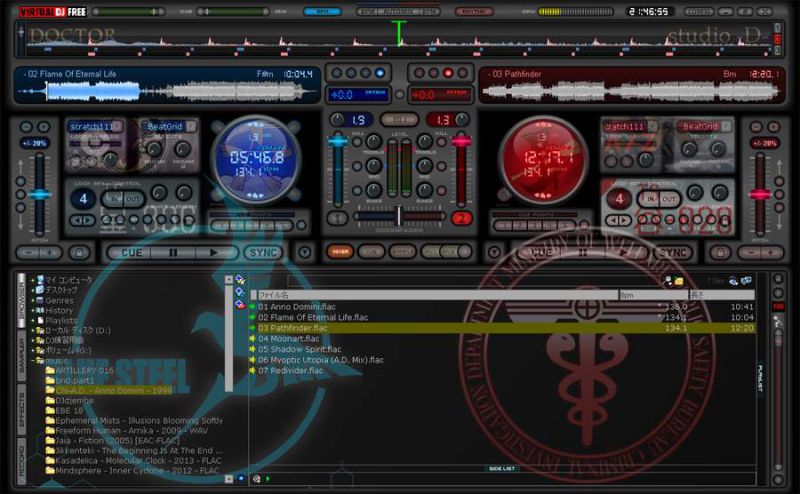Adjust the right channel volume fader

pyautogui.click(x=461, y=141)
